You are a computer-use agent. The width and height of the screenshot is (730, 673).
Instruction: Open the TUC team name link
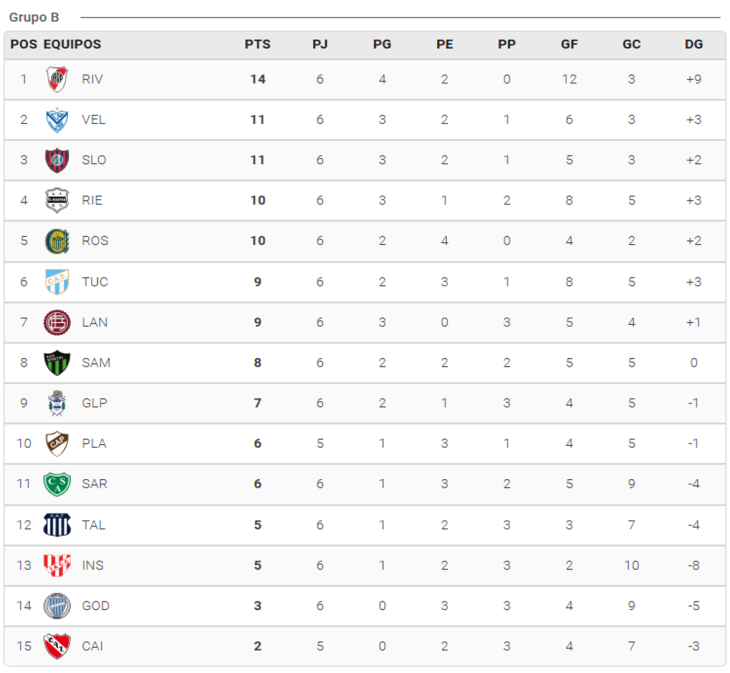click(x=95, y=282)
